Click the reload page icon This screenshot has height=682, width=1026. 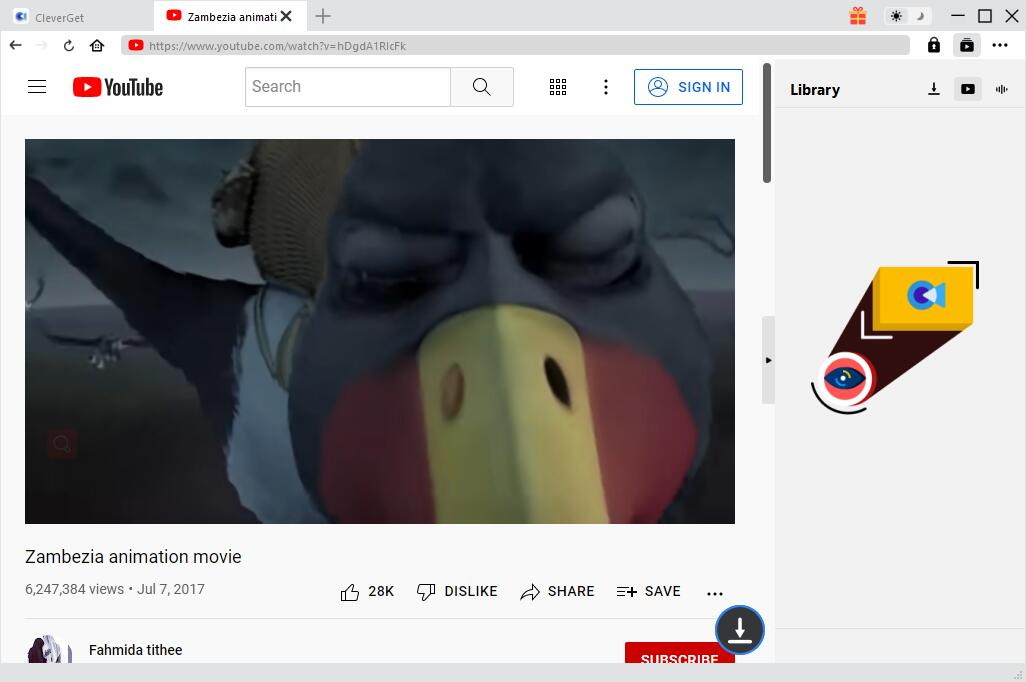point(68,45)
